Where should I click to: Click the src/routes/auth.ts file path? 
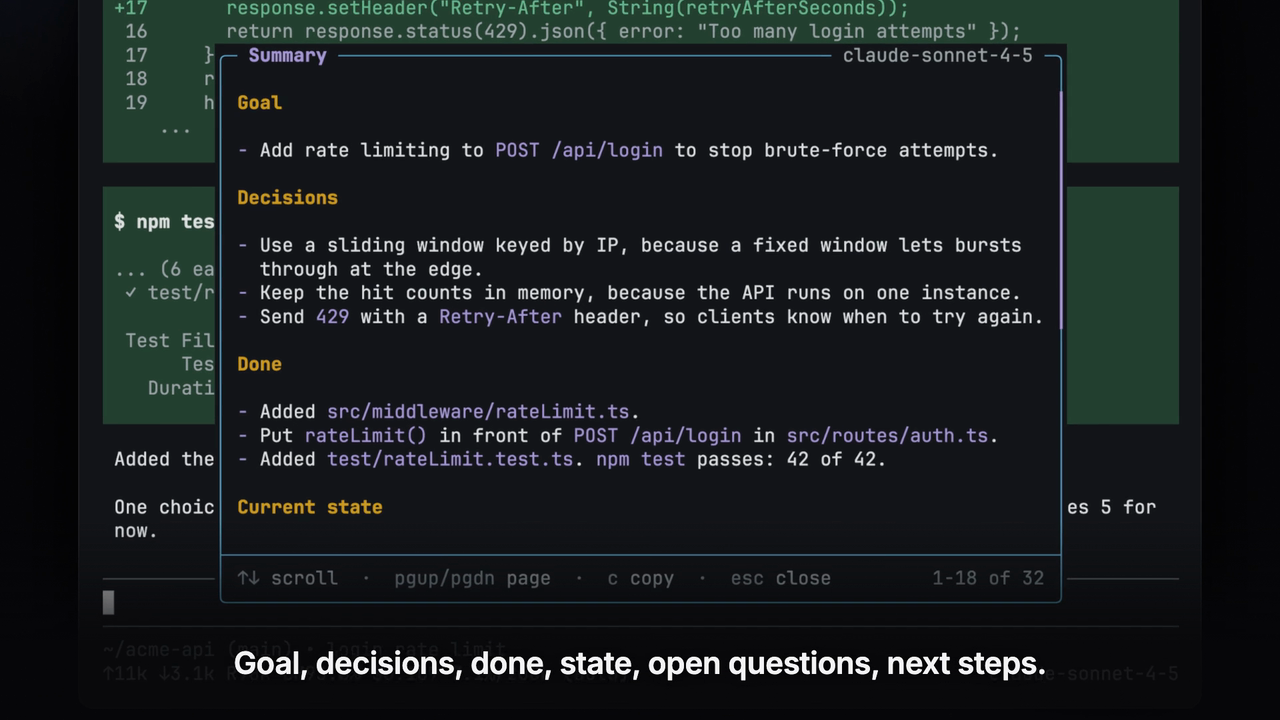pyautogui.click(x=887, y=436)
